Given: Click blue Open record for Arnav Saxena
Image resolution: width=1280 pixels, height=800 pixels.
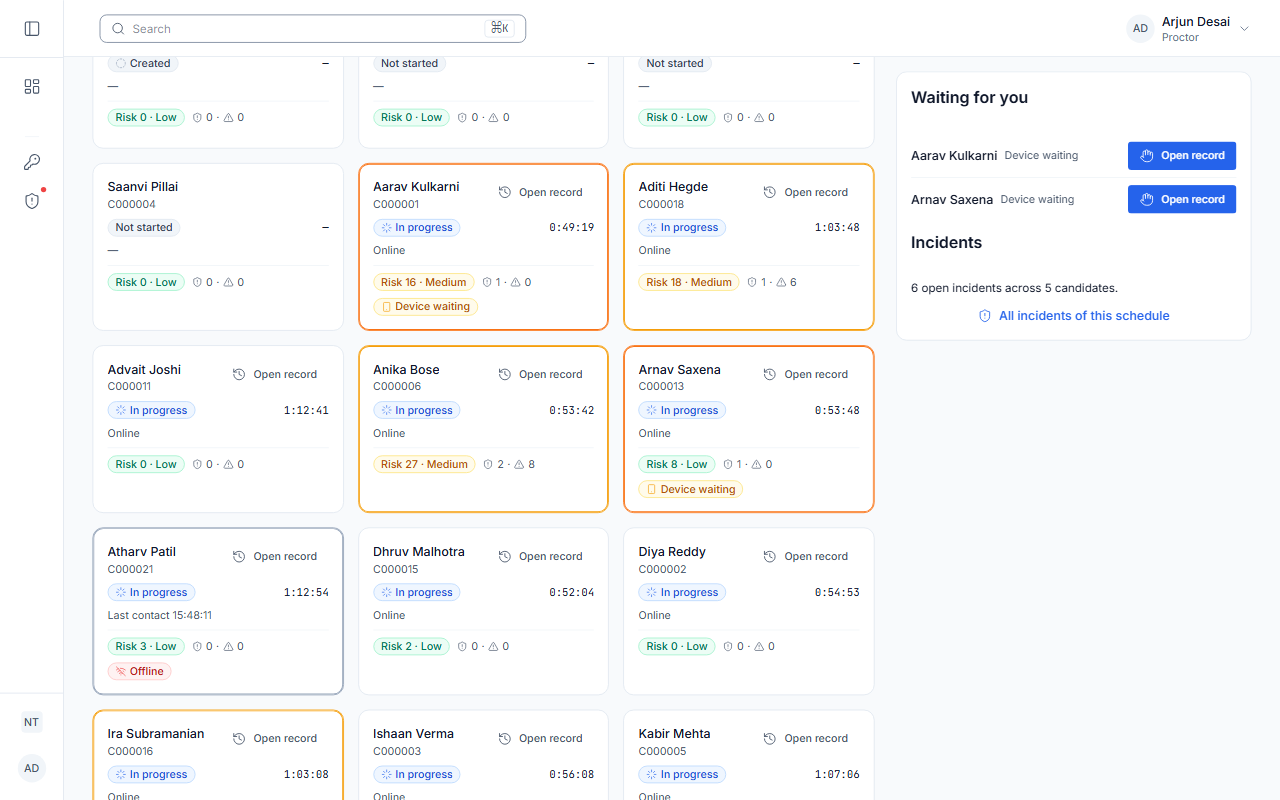Looking at the screenshot, I should (1182, 199).
